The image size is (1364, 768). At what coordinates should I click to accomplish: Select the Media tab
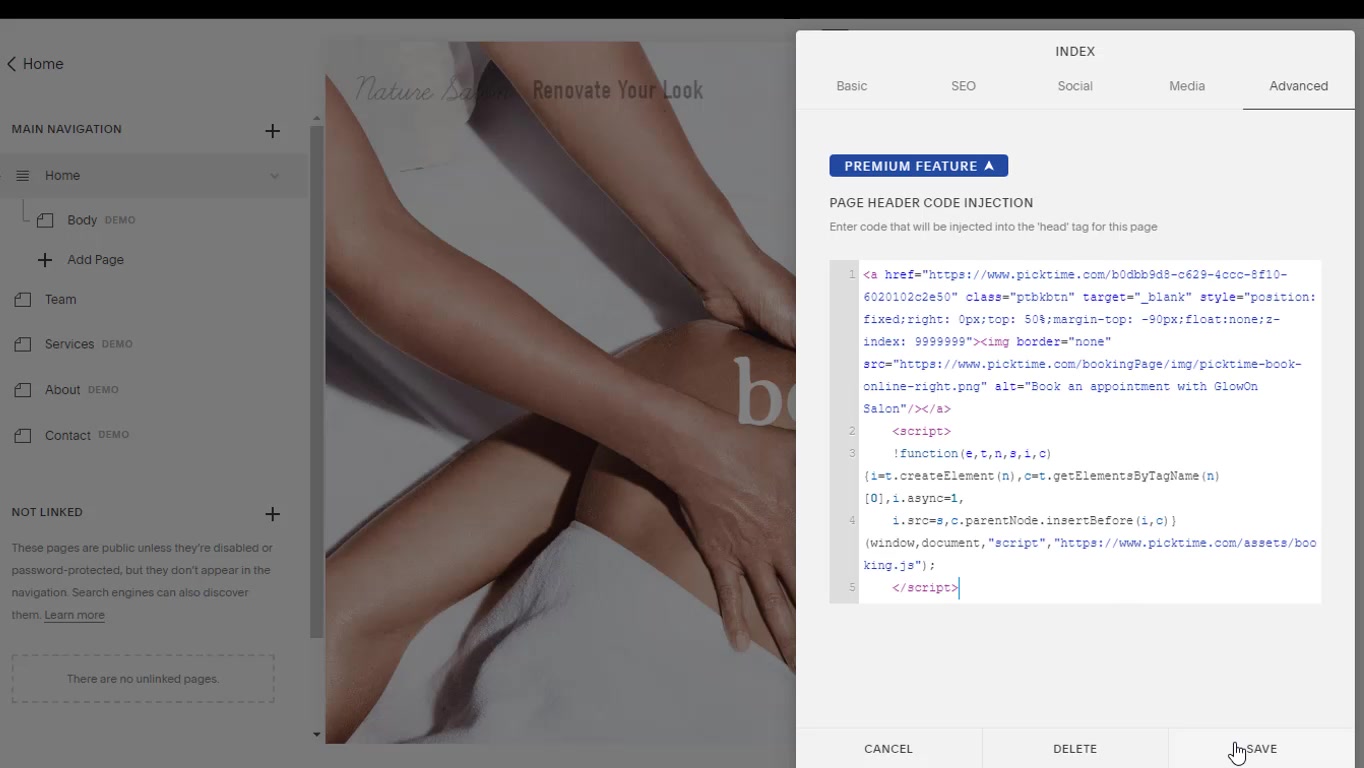pyautogui.click(x=1187, y=86)
